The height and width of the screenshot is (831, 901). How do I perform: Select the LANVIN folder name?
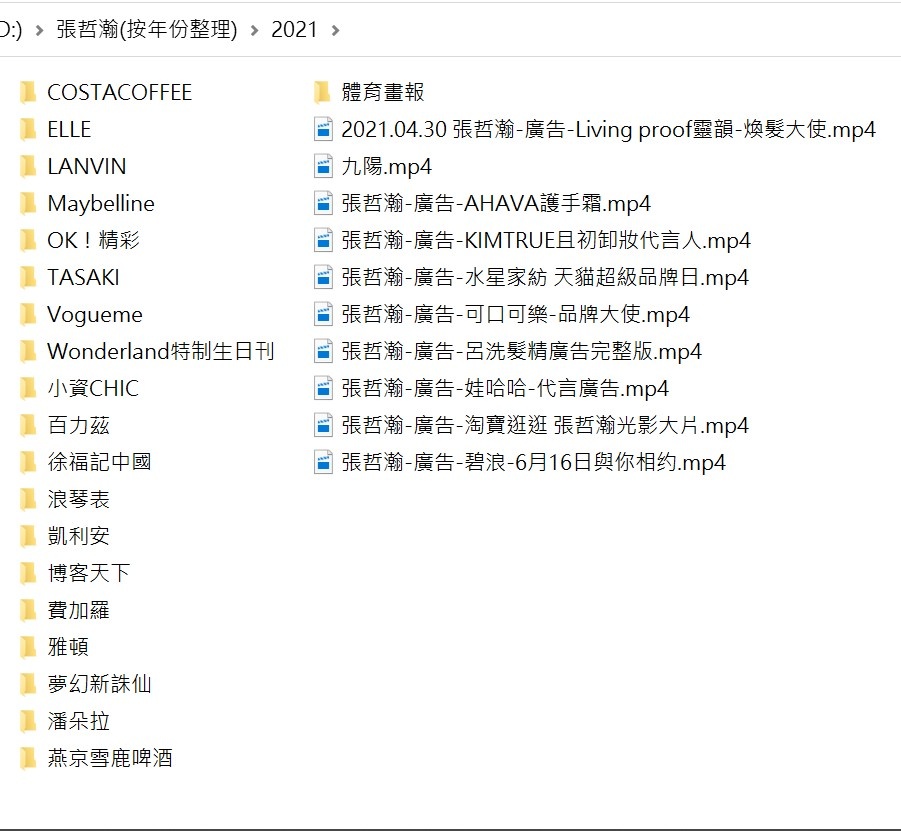point(87,167)
